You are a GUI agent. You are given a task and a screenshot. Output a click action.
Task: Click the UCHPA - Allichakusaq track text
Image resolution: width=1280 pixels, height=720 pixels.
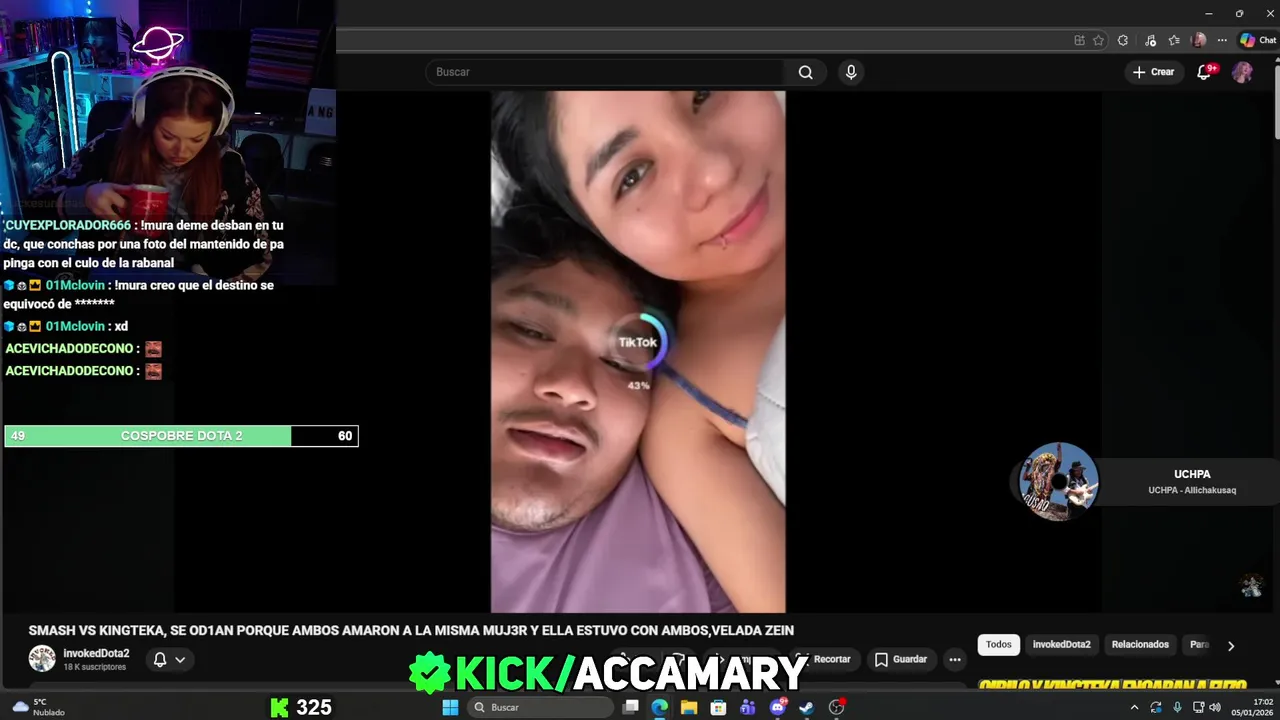coord(1192,490)
